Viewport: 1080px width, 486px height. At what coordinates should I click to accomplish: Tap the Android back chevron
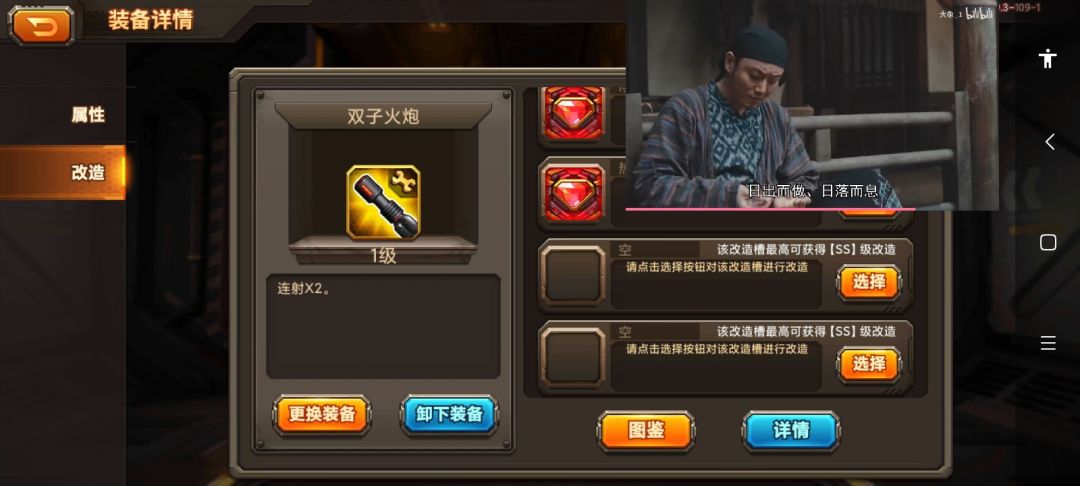click(x=1049, y=142)
